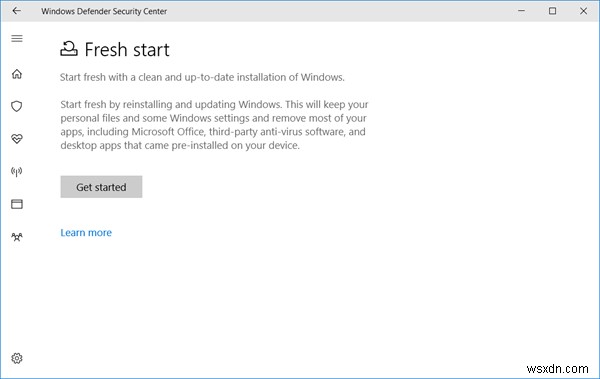Click the Windows Defender Security Center title
This screenshot has height=379, width=600.
(x=104, y=11)
